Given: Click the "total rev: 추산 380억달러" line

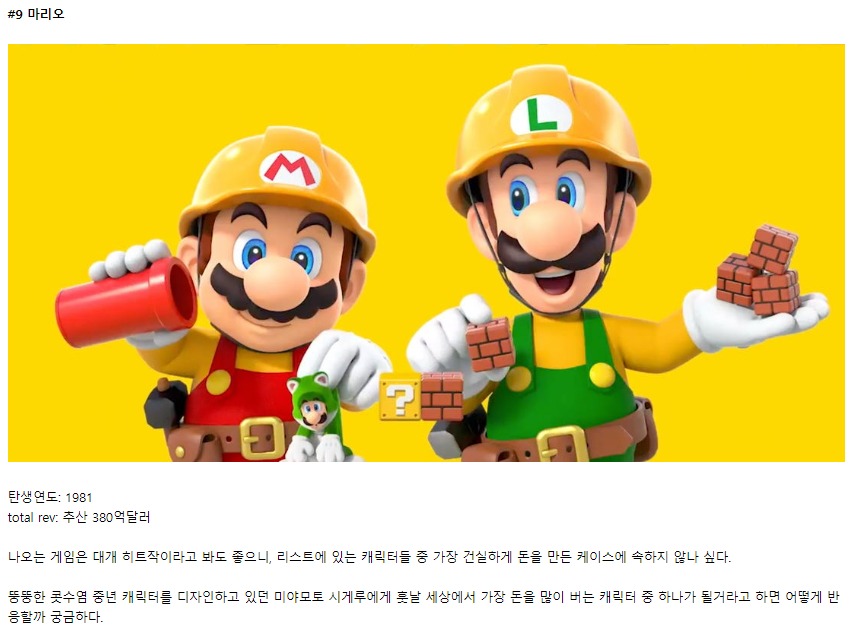Looking at the screenshot, I should click(x=79, y=517).
